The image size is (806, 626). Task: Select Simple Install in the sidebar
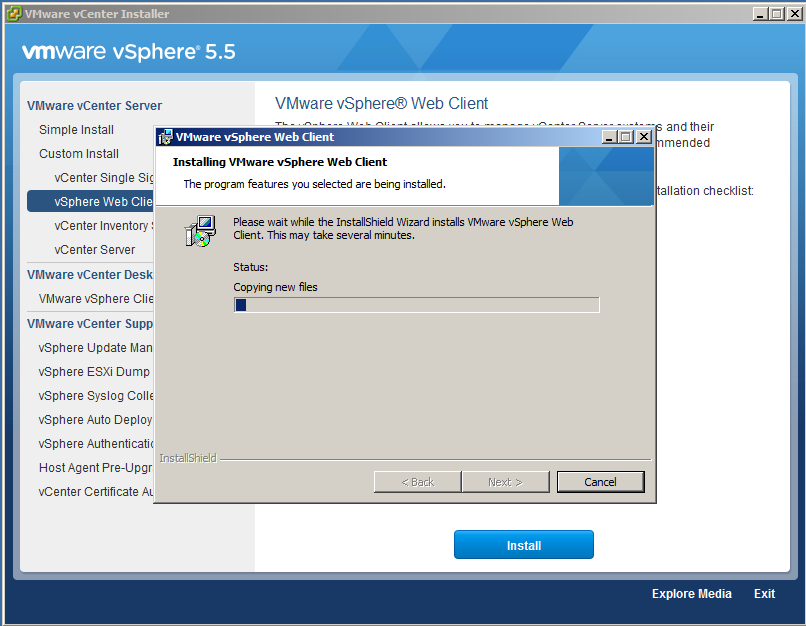coord(76,130)
